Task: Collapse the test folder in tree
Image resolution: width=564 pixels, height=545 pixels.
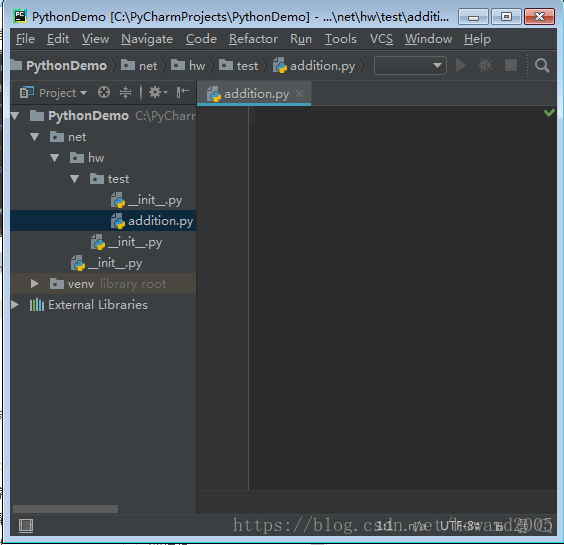Action: click(74, 179)
